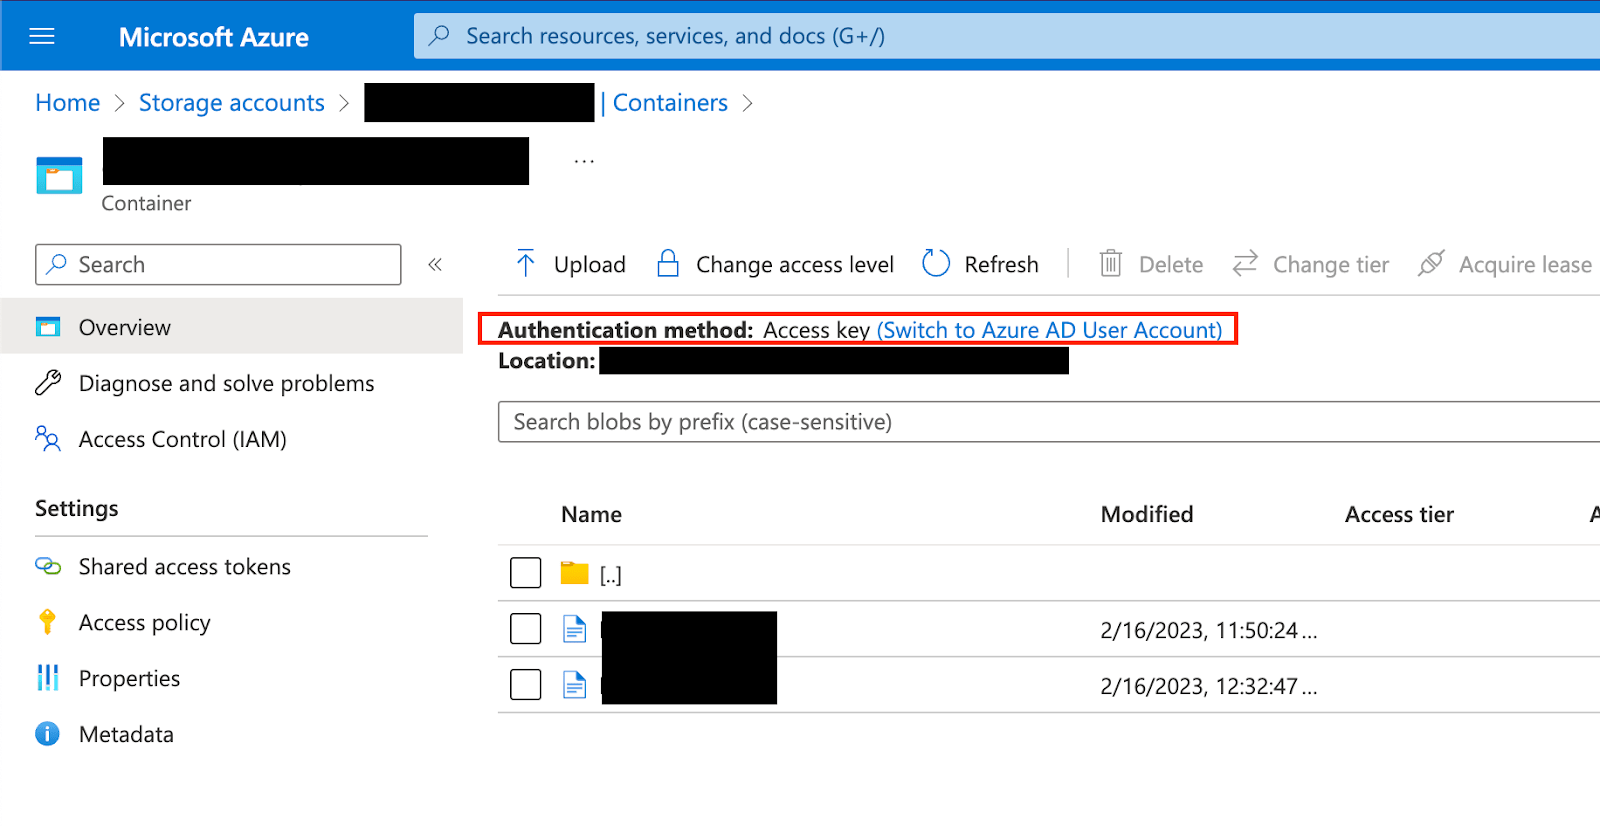
Task: Open the yellow parent folder icon
Action: coord(574,573)
